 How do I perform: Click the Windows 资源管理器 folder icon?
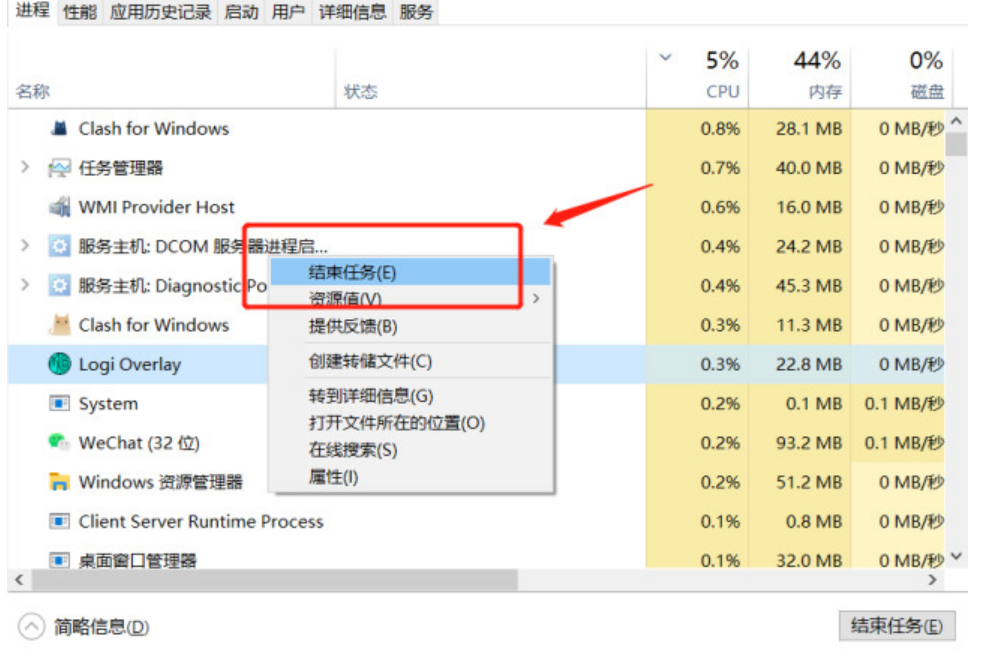click(x=60, y=482)
